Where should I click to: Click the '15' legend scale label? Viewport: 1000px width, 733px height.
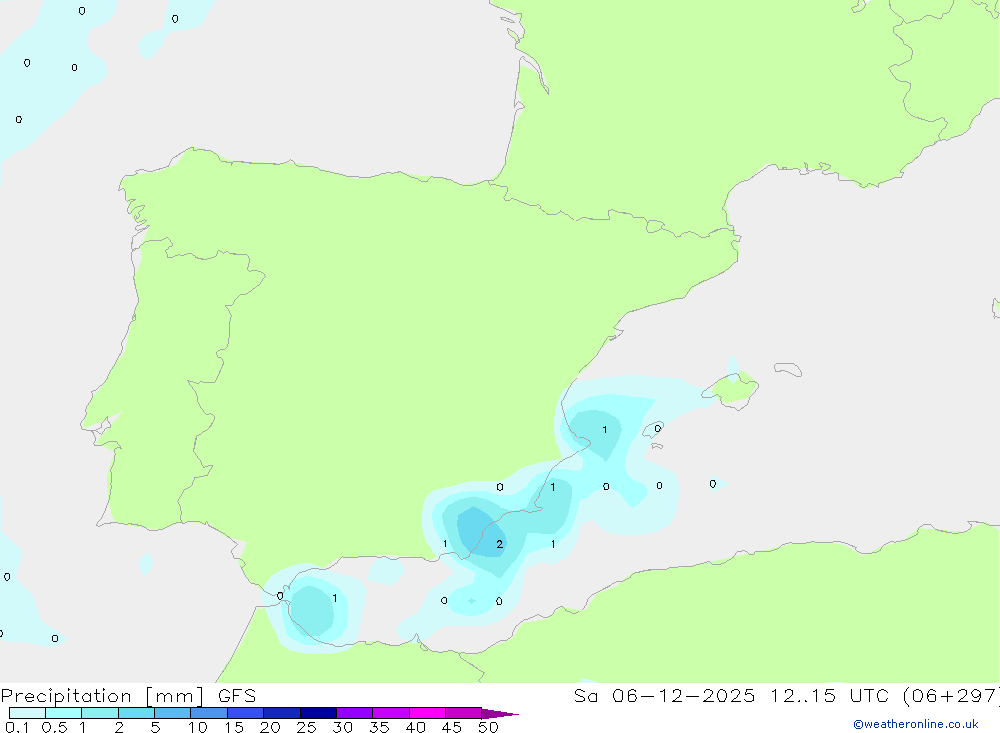(x=234, y=727)
